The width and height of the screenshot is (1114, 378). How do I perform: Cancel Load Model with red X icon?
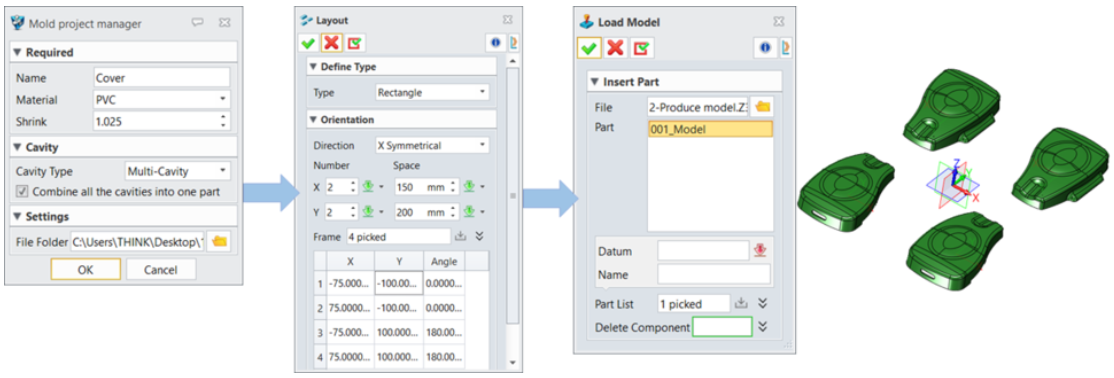pos(615,48)
